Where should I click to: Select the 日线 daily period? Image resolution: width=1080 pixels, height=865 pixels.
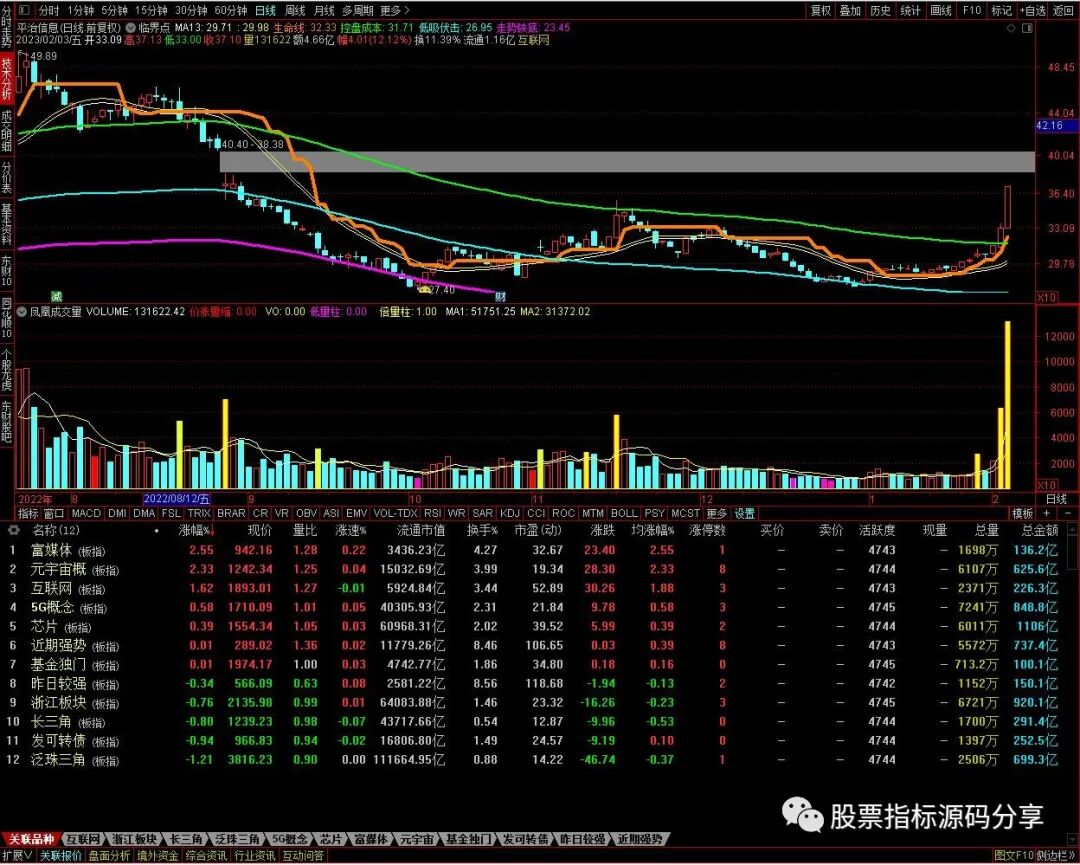pos(265,10)
